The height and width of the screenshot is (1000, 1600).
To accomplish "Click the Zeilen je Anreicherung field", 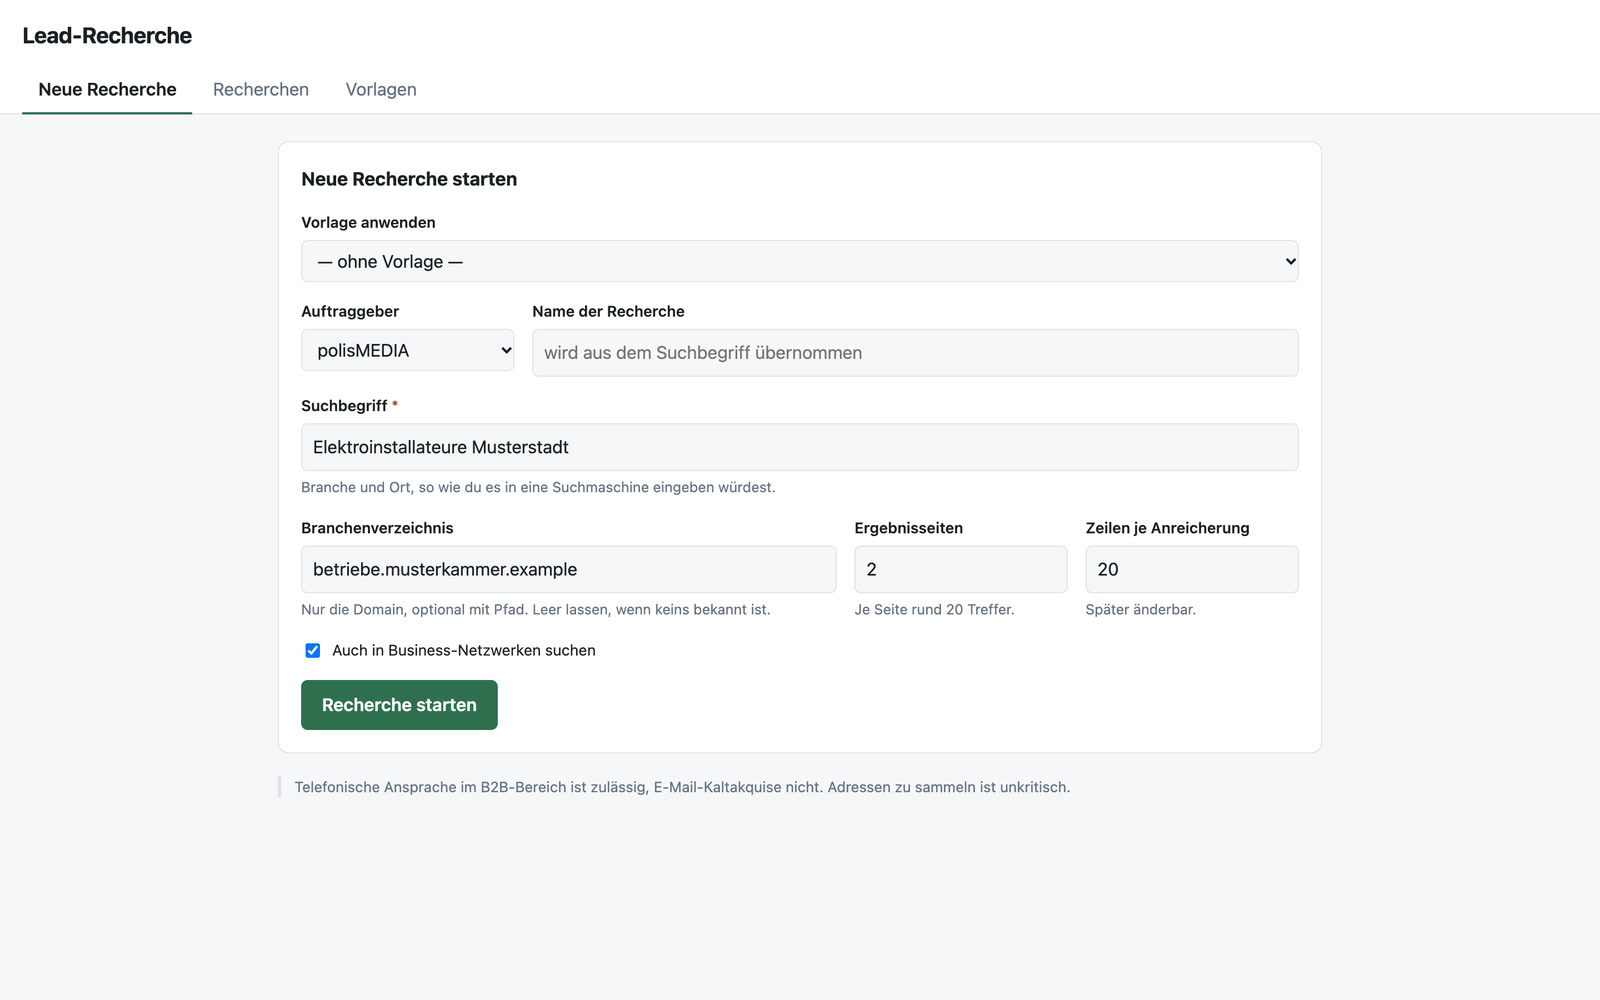I will [x=1192, y=569].
